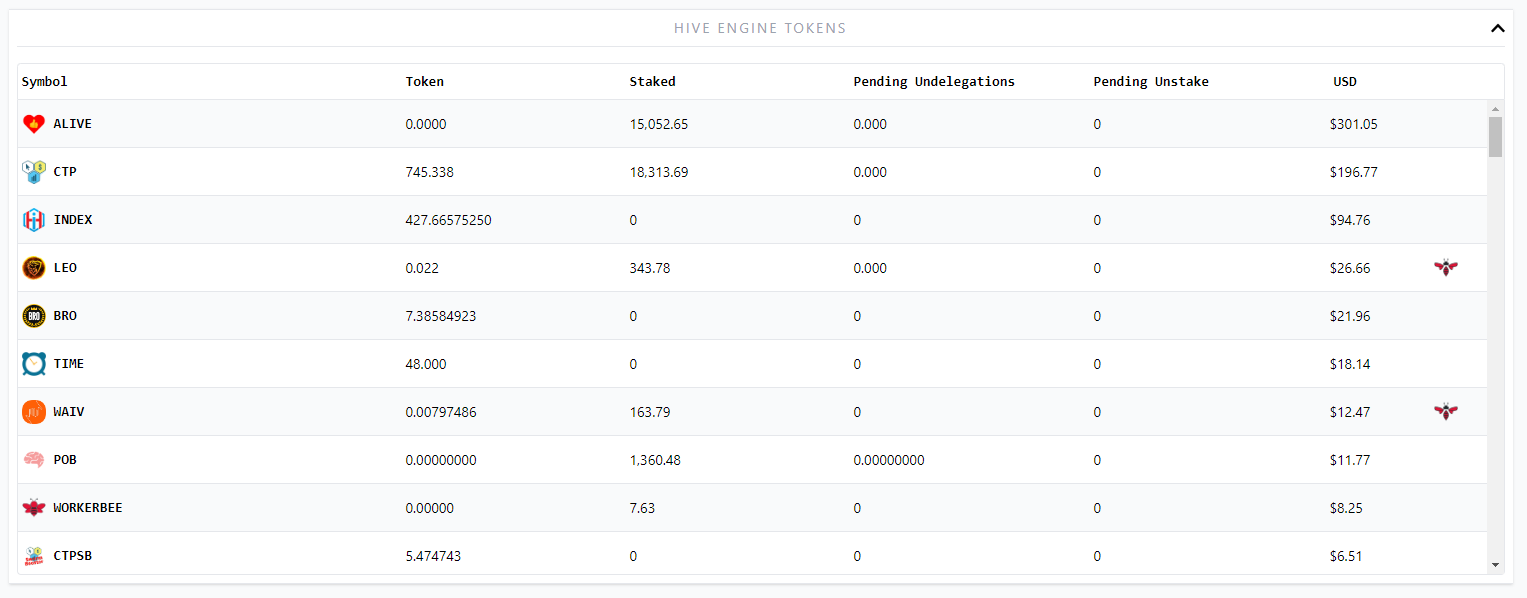The width and height of the screenshot is (1527, 598).
Task: Click WAIV token balance 0.00797486
Action: (441, 412)
